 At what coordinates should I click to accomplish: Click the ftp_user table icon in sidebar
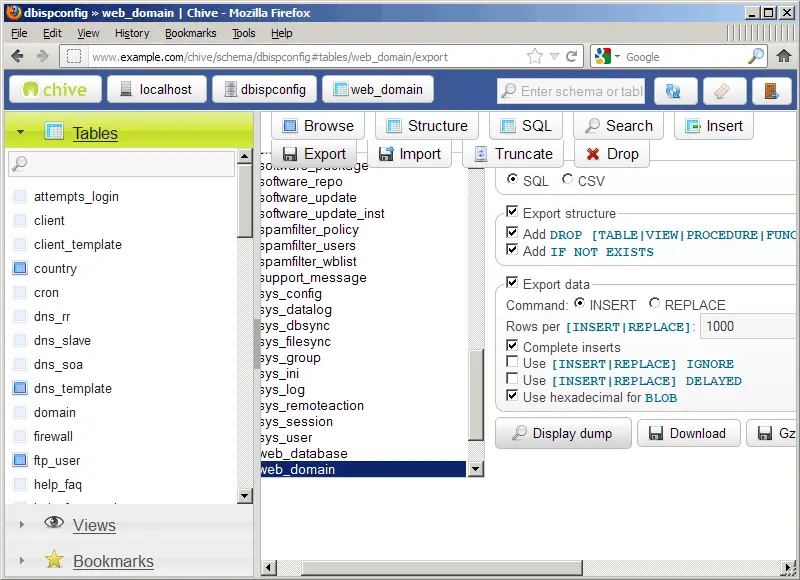tap(20, 460)
